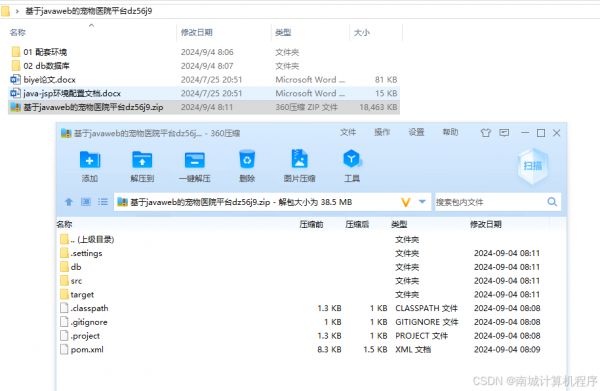
Task: Click the 360压缩 app icon in title bar
Action: pyautogui.click(x=66, y=133)
